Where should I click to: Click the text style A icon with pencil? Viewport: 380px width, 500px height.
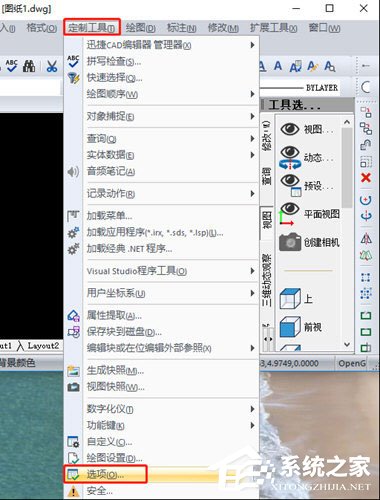pyautogui.click(x=312, y=66)
